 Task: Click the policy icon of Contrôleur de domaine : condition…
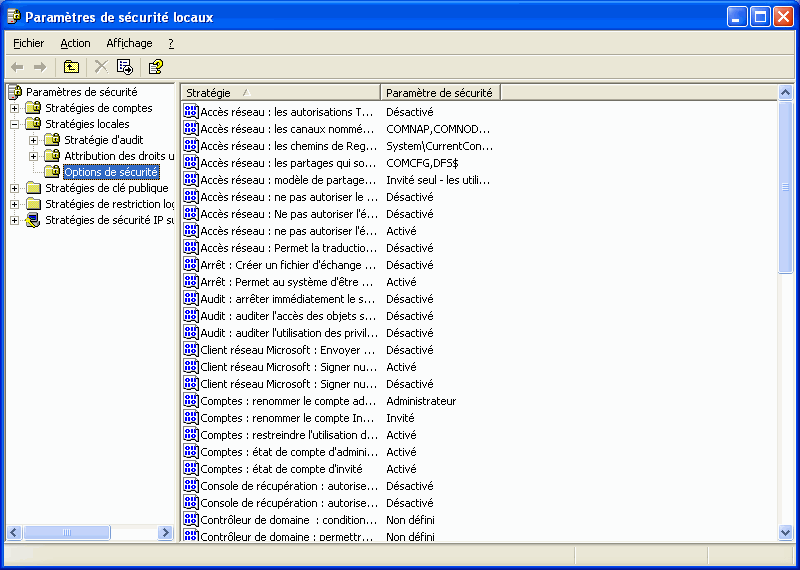[191, 519]
